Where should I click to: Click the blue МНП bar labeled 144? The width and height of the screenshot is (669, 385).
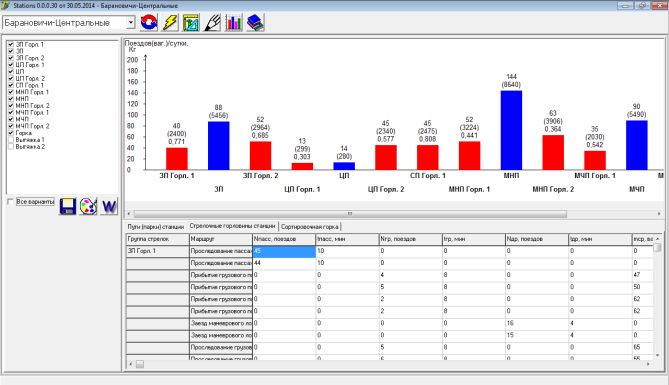pos(511,130)
